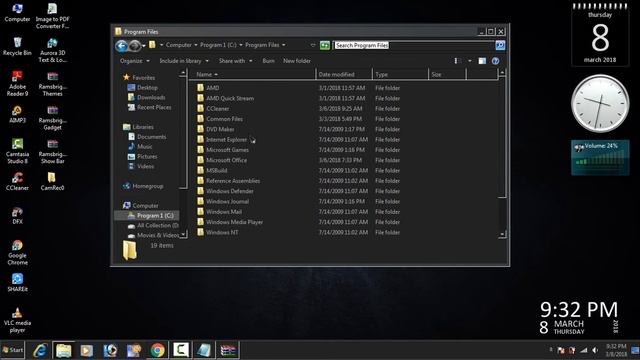The height and width of the screenshot is (360, 640).
Task: Click the Back navigation arrow in Explorer
Action: tap(121, 46)
